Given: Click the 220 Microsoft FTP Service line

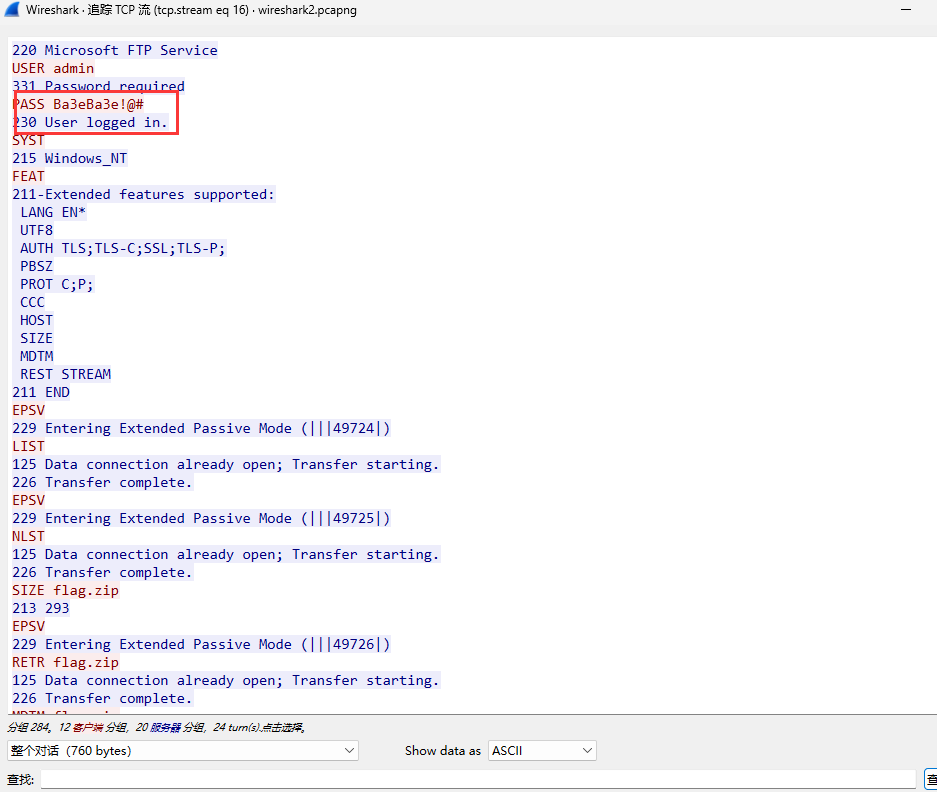Looking at the screenshot, I should point(114,50).
